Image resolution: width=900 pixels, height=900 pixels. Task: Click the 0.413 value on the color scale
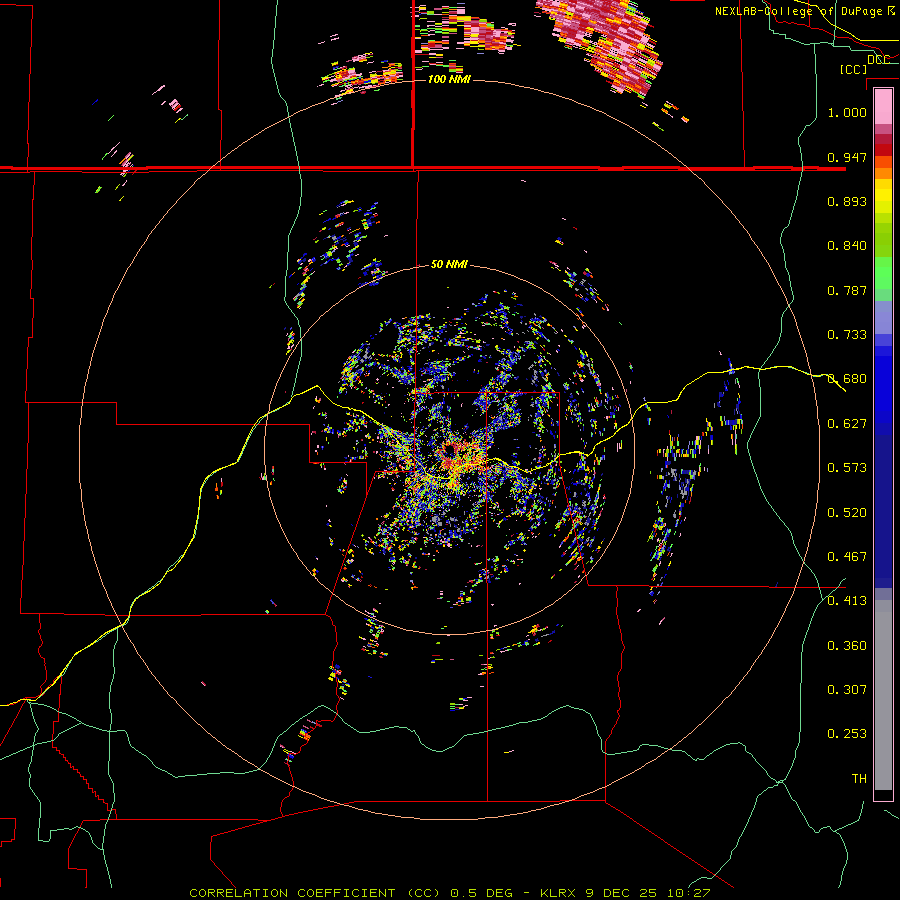tap(847, 601)
